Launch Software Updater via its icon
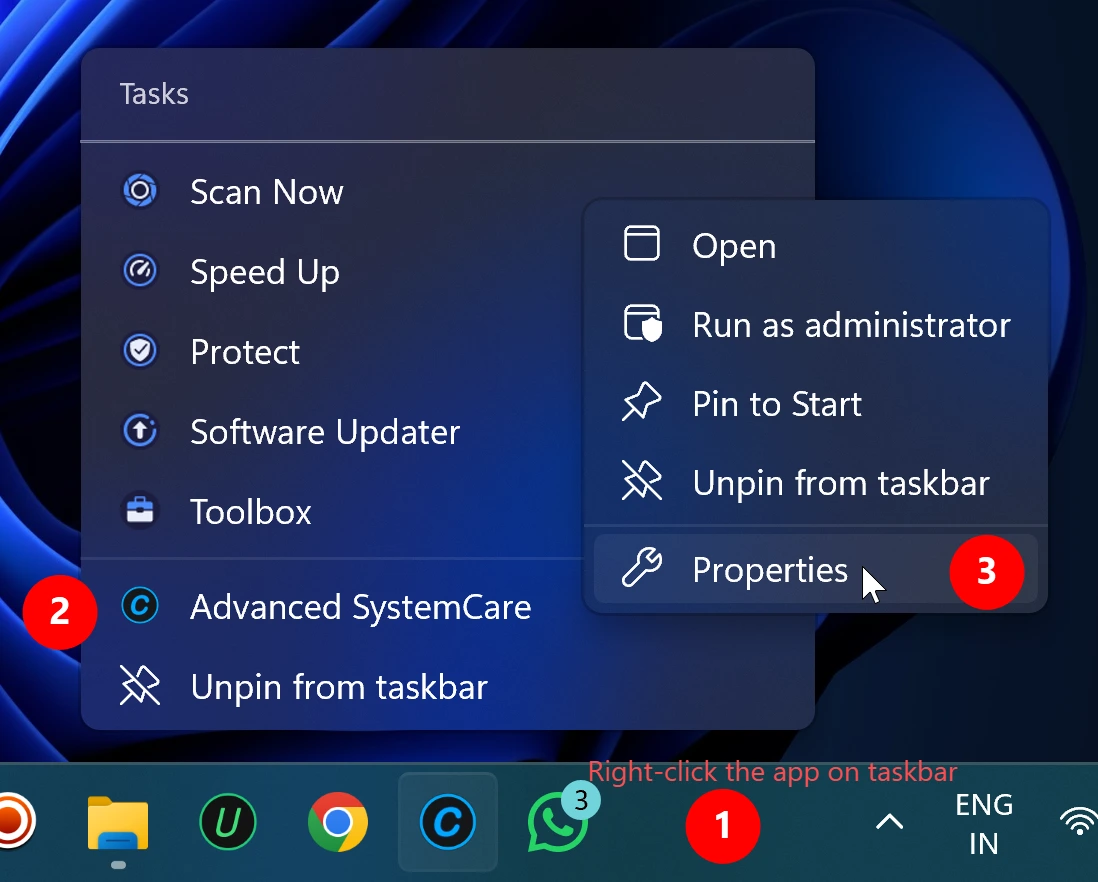The width and height of the screenshot is (1098, 882). [140, 431]
